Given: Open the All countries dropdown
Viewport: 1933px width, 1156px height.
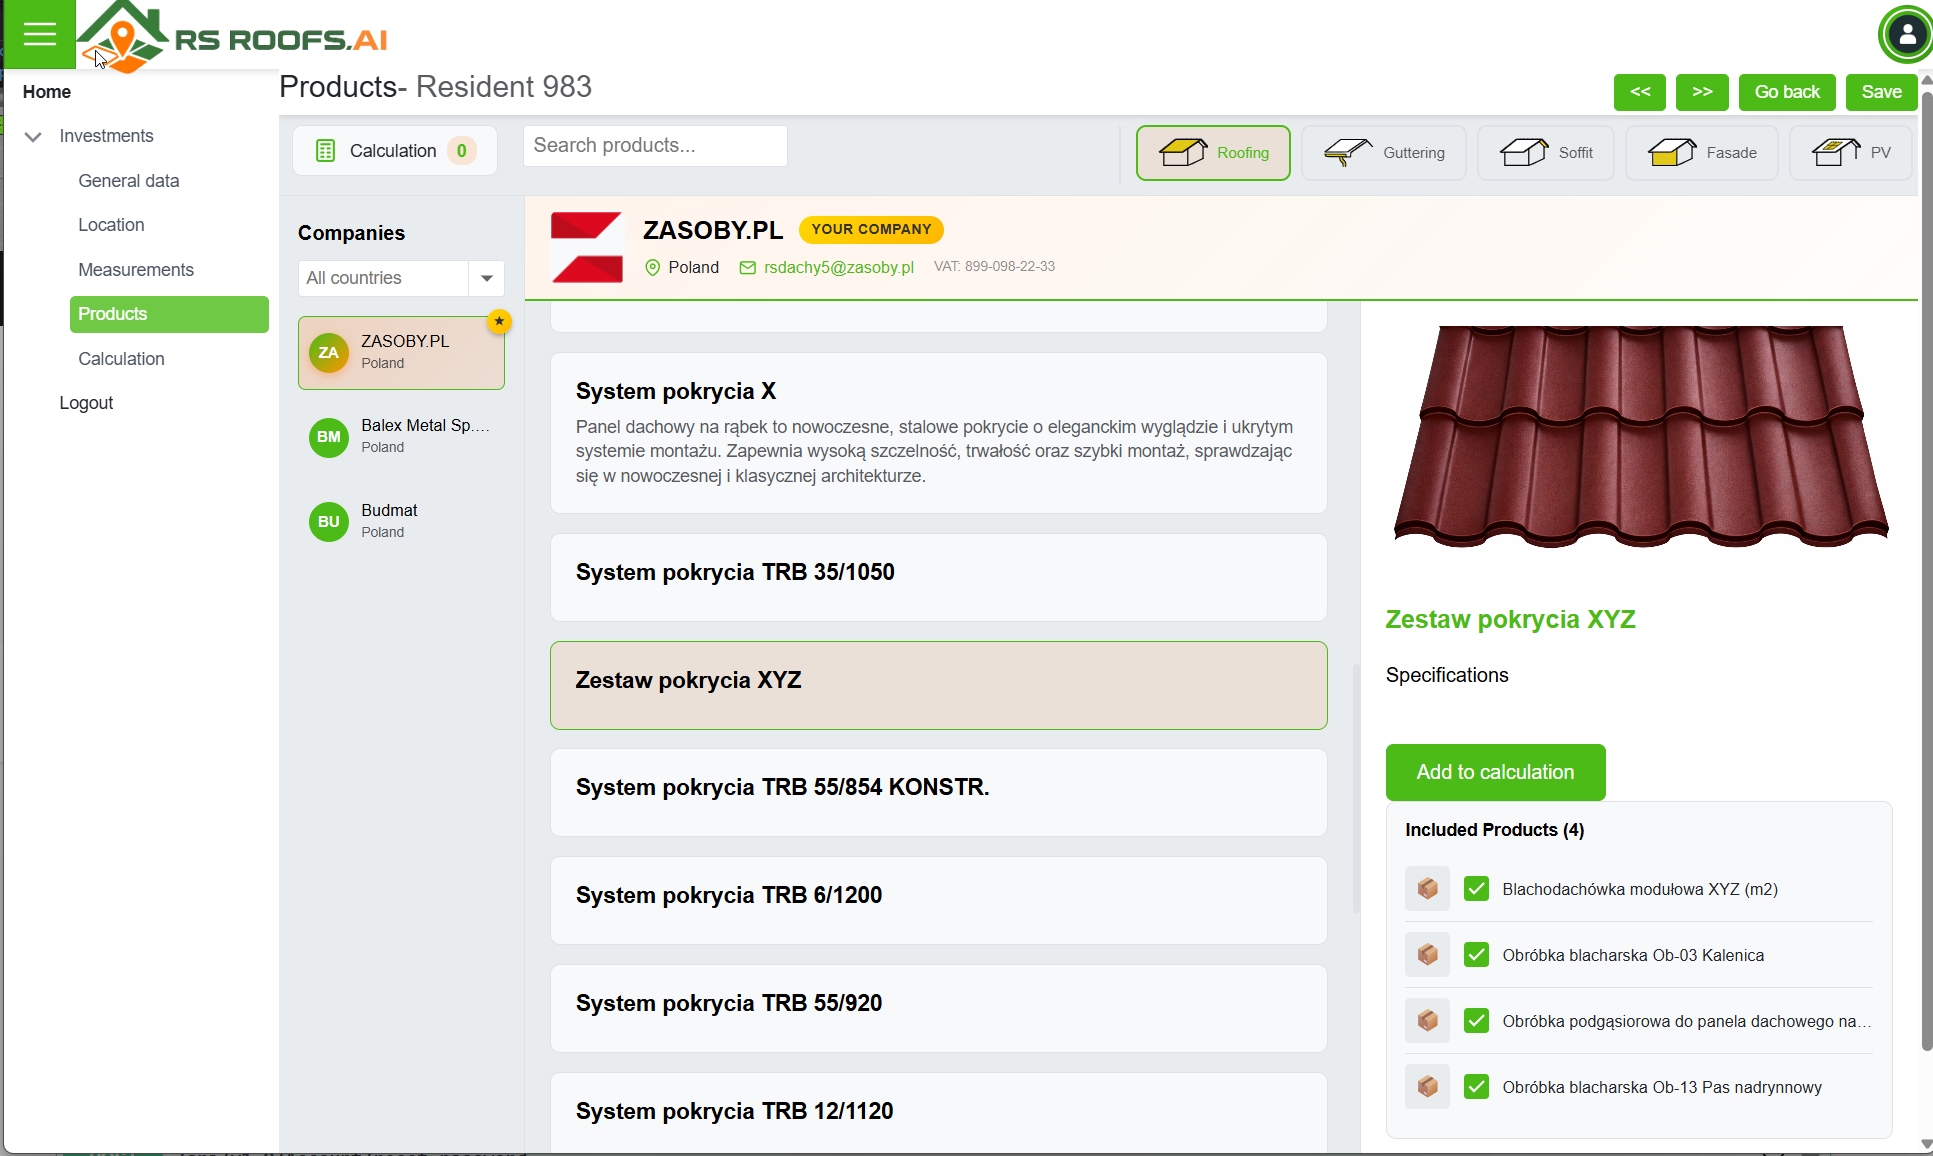Looking at the screenshot, I should [486, 278].
